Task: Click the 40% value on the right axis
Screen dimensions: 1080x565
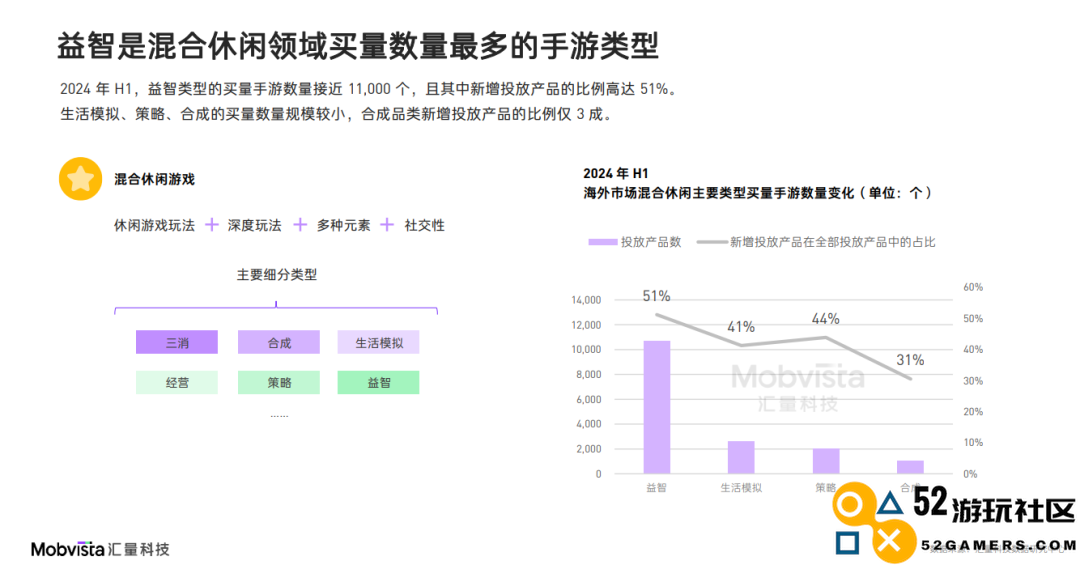Action: tap(973, 349)
